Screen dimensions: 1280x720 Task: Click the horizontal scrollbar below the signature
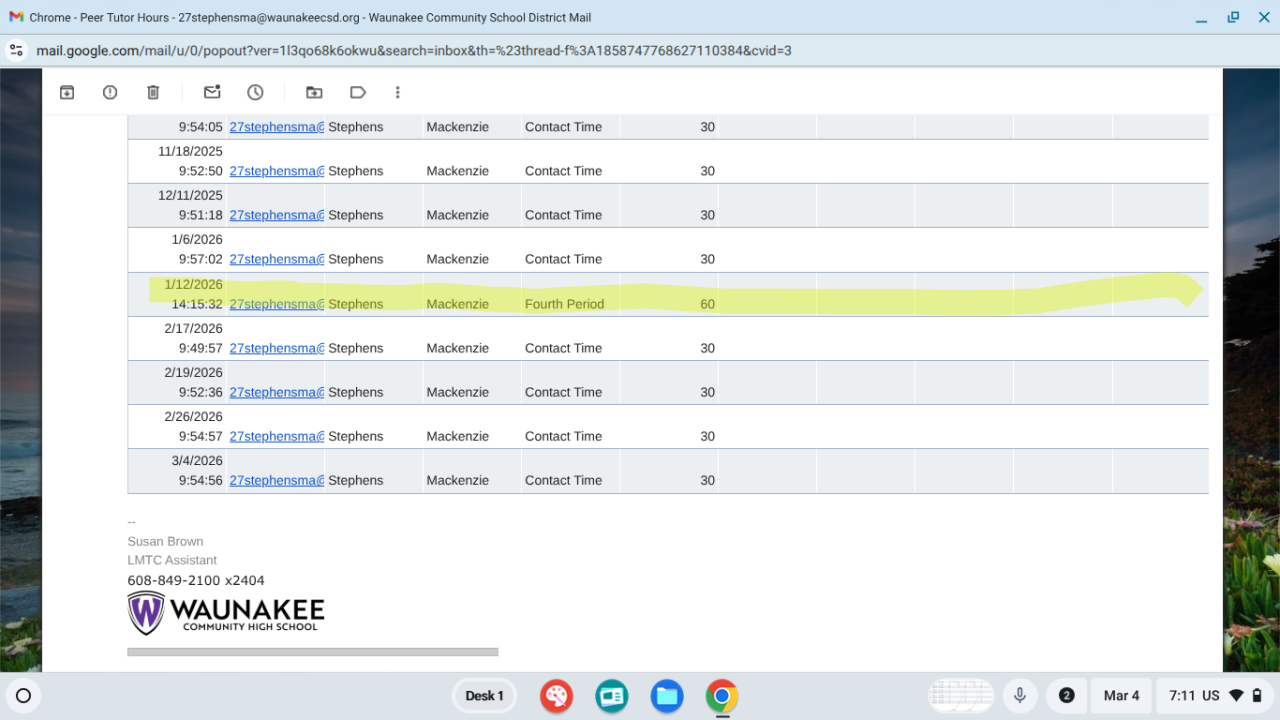coord(312,652)
